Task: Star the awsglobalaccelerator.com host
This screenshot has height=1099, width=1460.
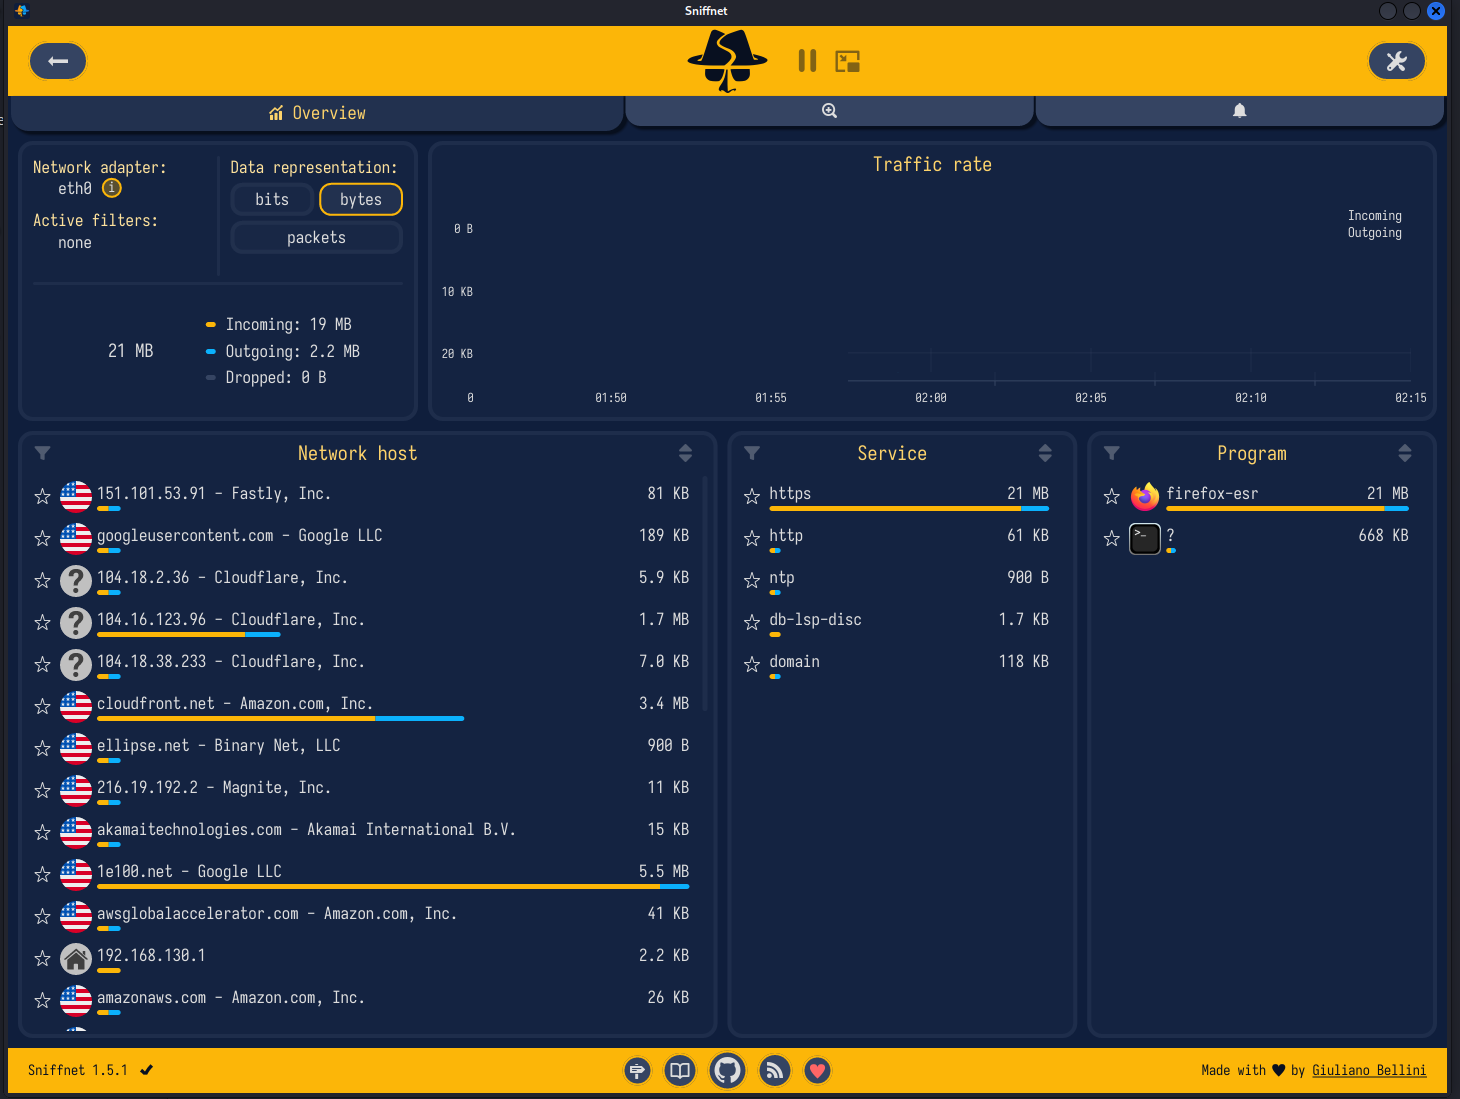Action: tap(42, 916)
